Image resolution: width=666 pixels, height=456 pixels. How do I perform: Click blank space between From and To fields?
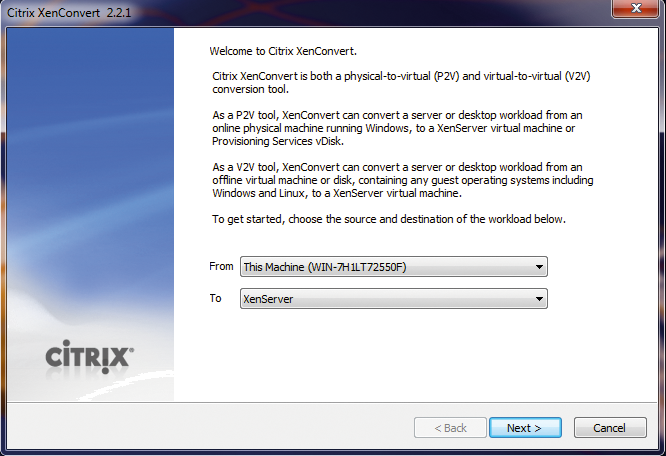click(x=390, y=283)
